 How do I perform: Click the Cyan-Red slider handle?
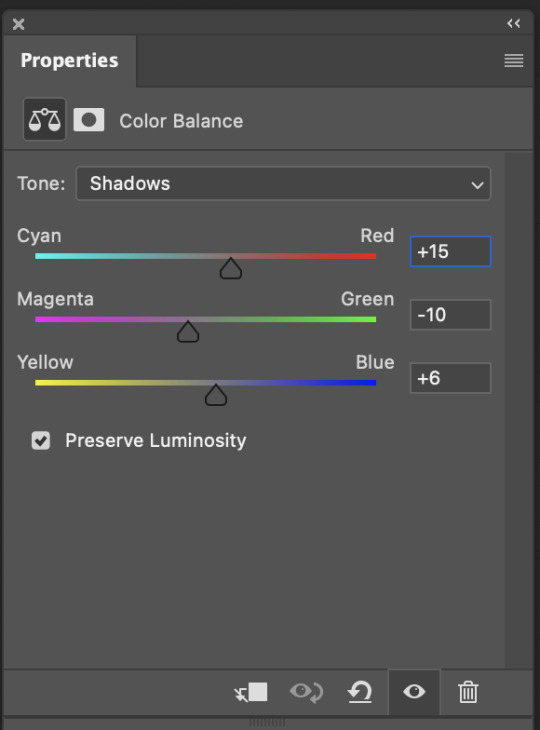click(x=231, y=268)
